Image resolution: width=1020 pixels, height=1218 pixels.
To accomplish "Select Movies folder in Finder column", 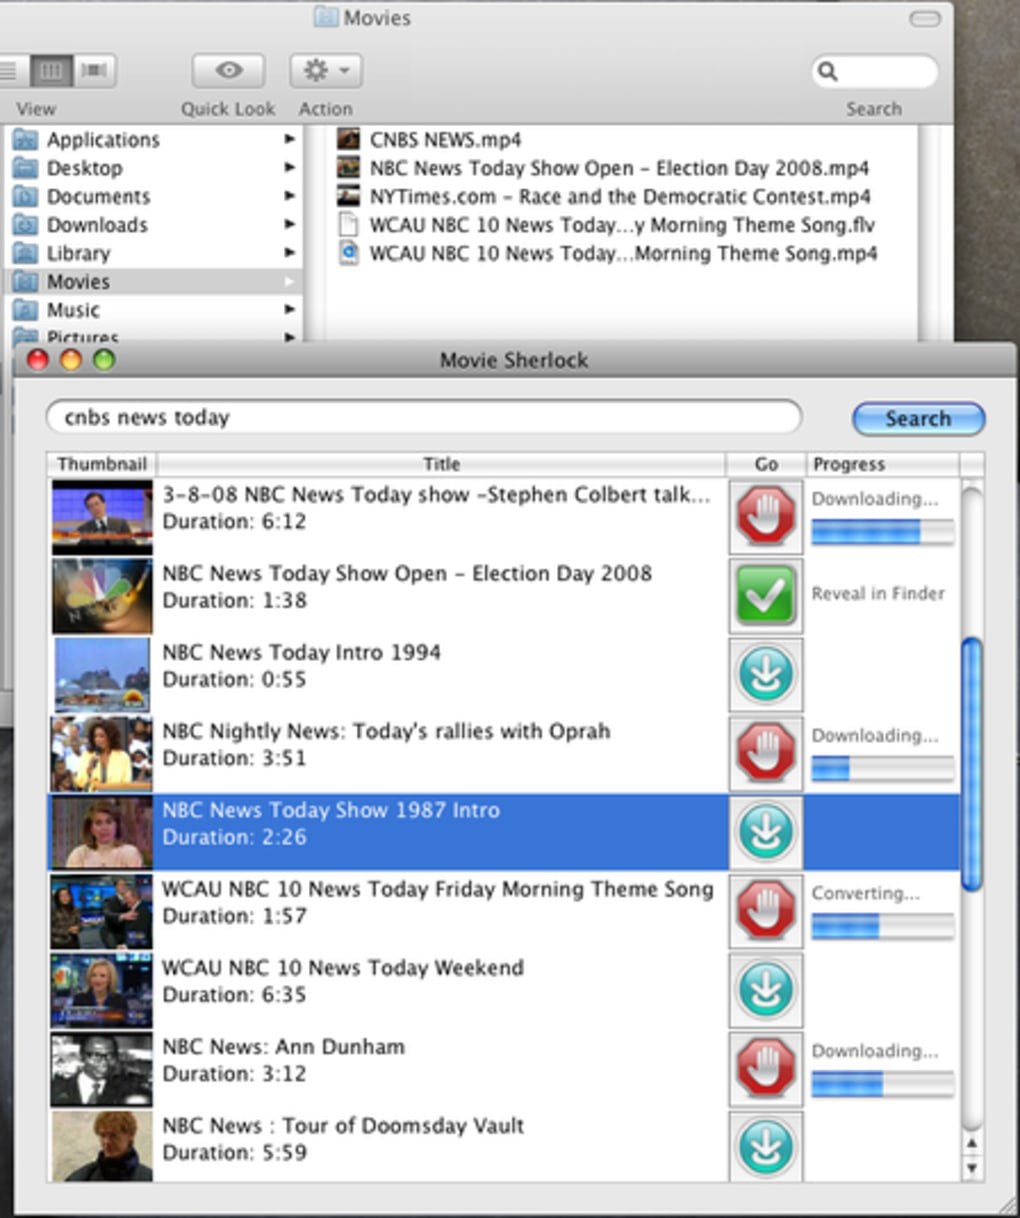I will [x=154, y=282].
